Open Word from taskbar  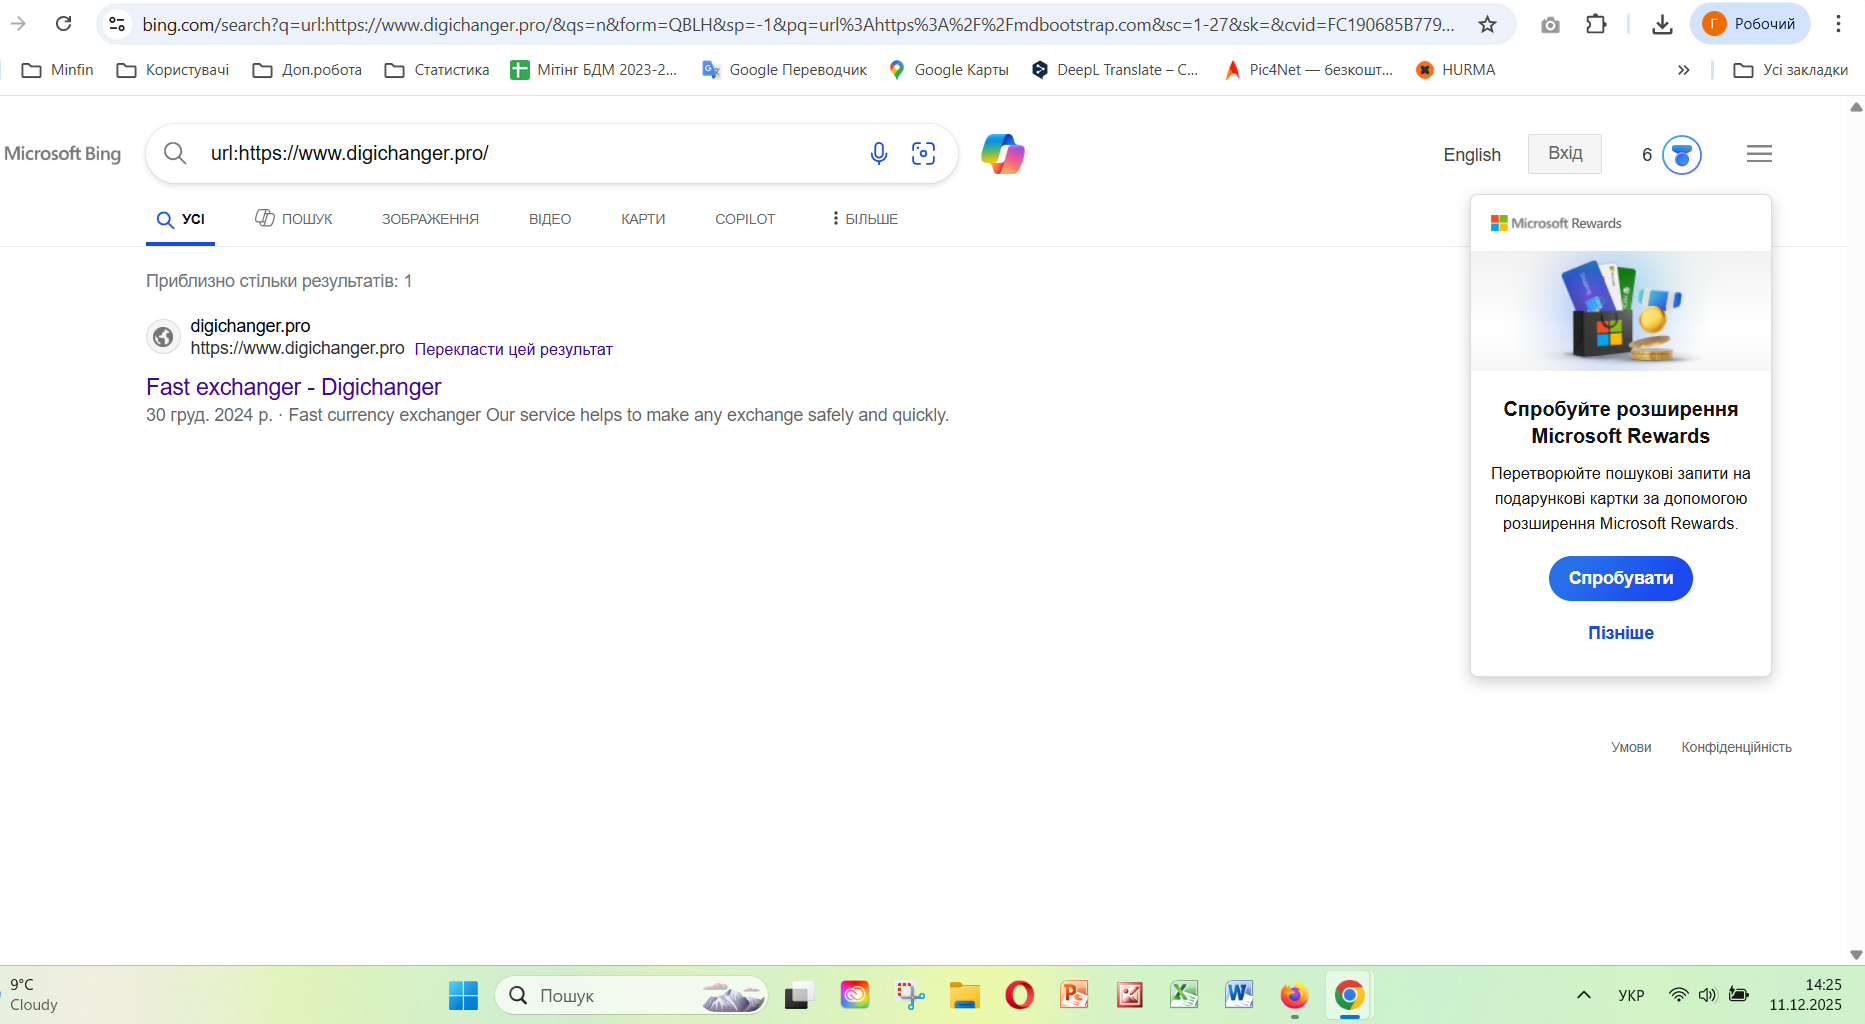(x=1239, y=995)
